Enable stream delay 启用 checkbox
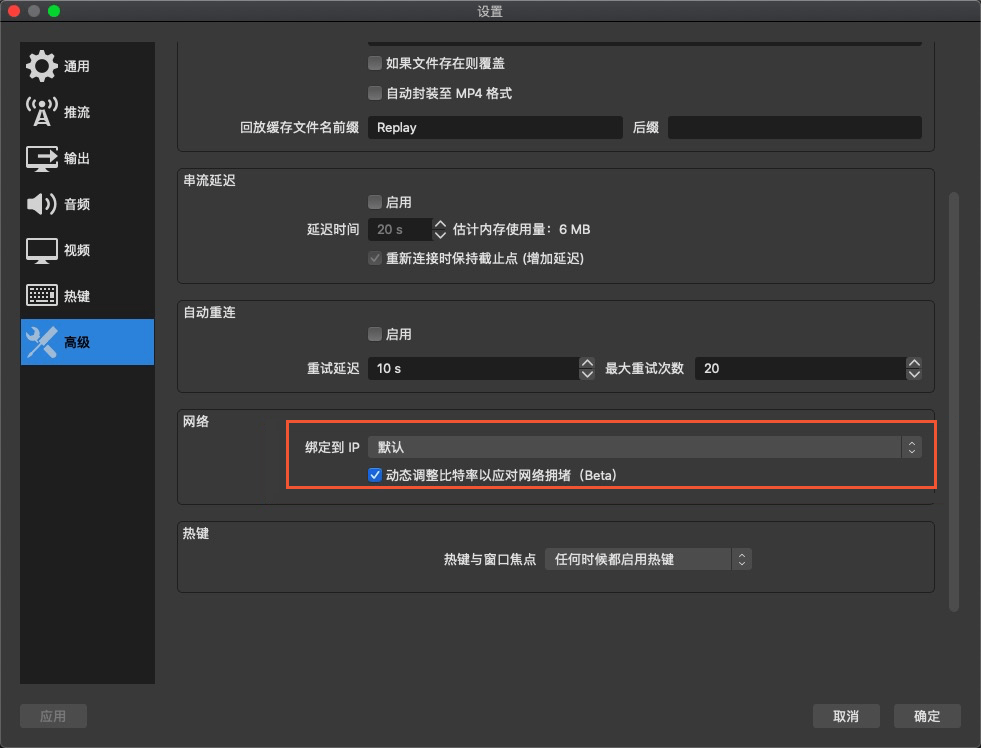Viewport: 981px width, 748px height. click(375, 202)
